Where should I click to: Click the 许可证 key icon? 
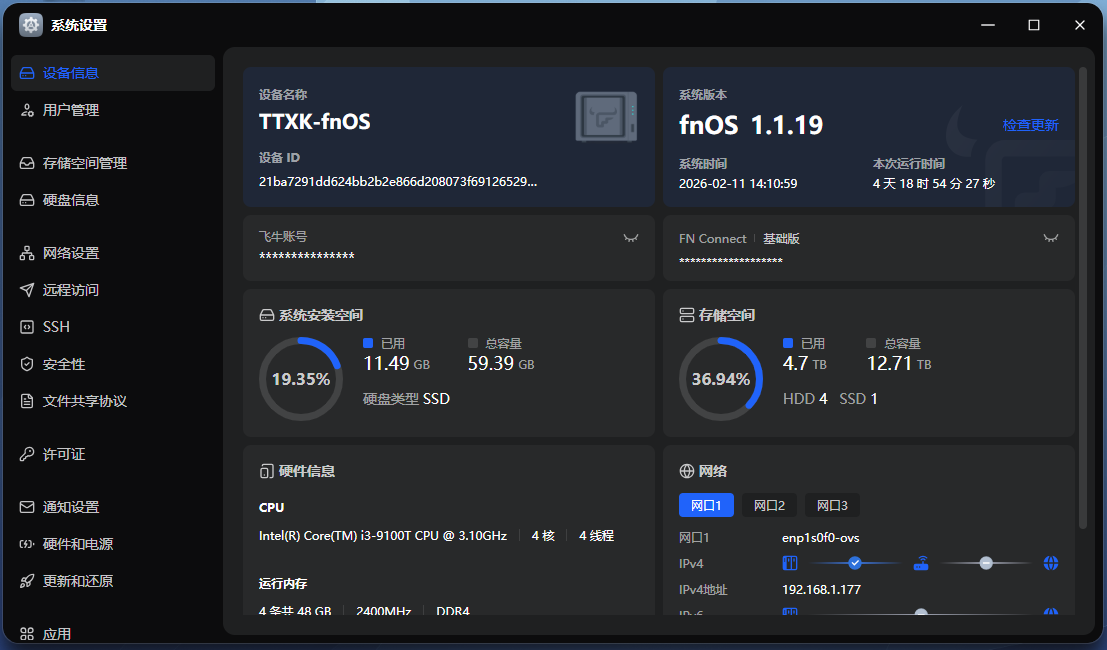pyautogui.click(x=27, y=454)
